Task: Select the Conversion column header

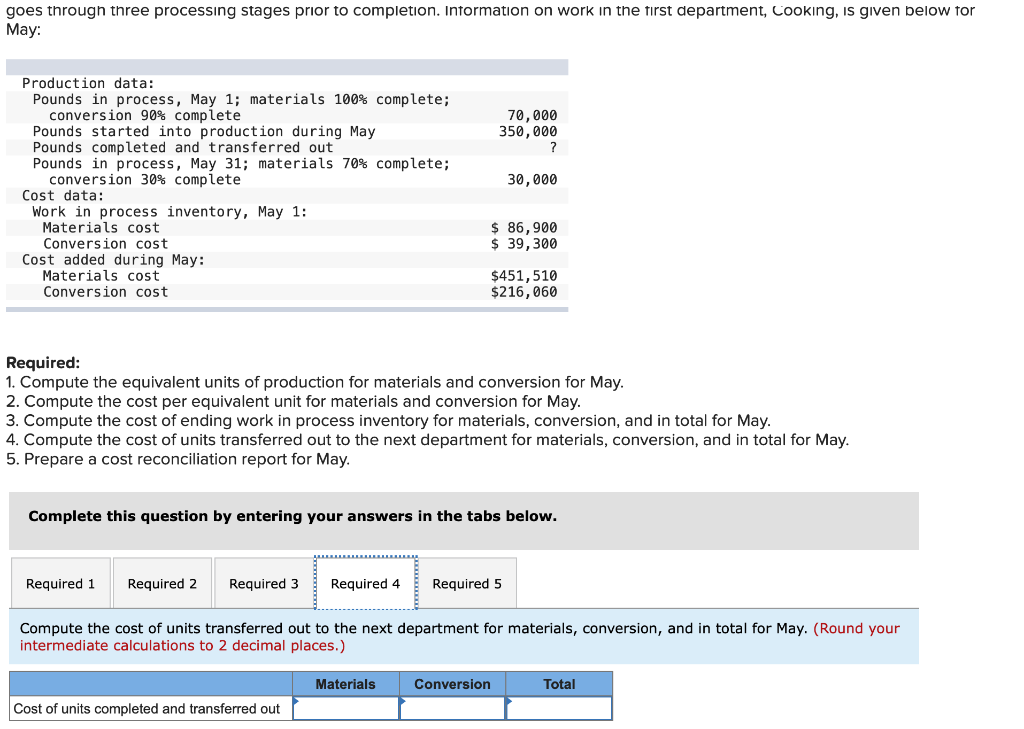Action: point(452,684)
